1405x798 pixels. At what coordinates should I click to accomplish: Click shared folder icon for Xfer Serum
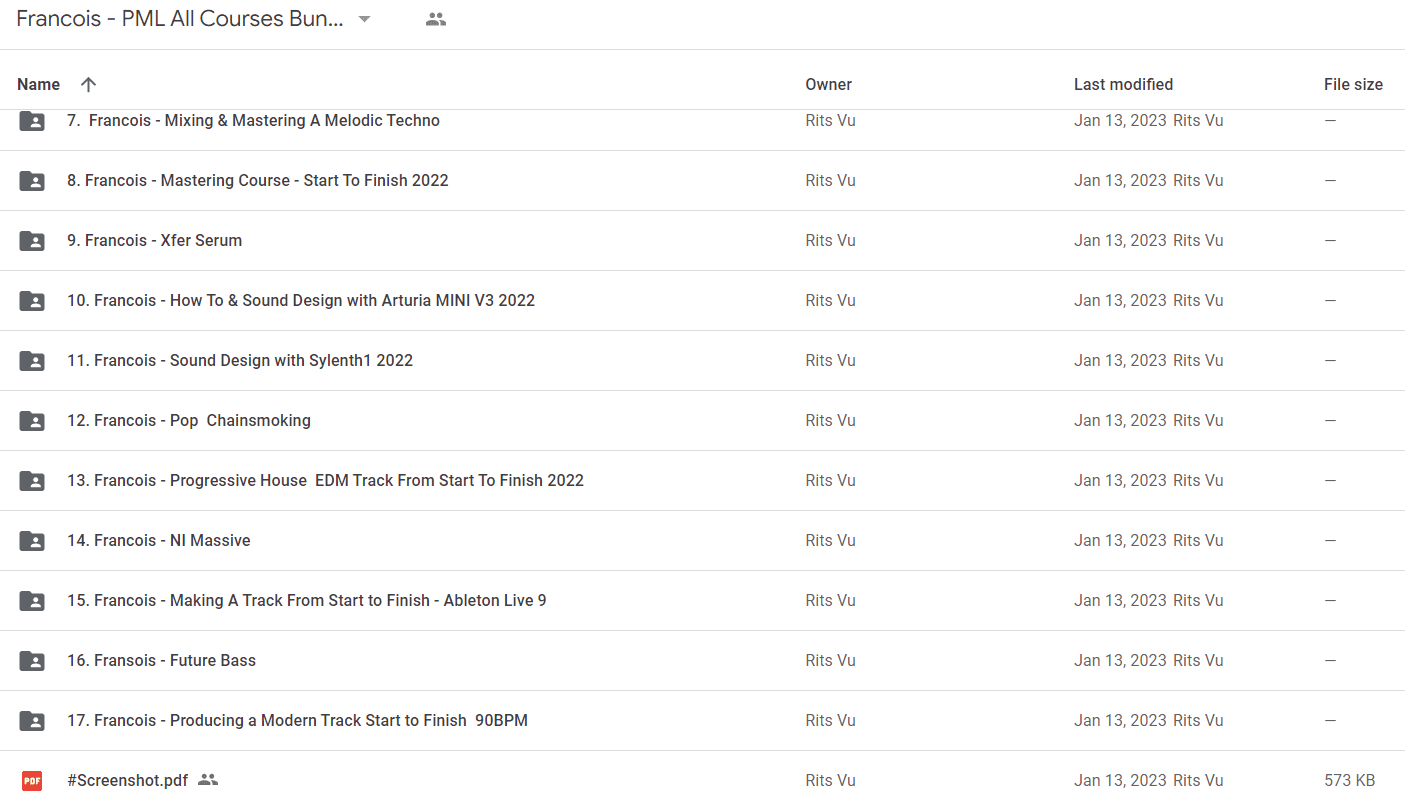[x=32, y=241]
